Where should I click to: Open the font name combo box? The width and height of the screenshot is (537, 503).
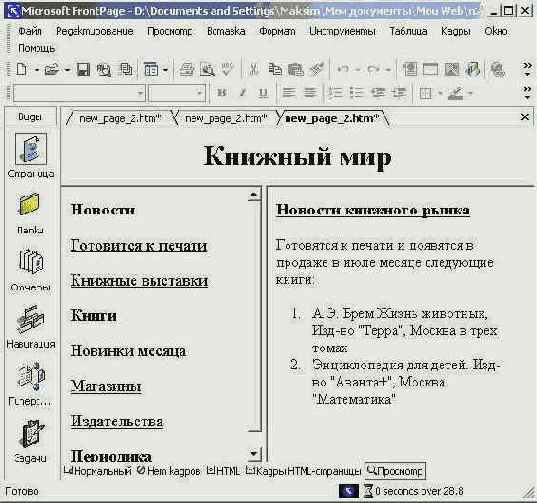(x=79, y=93)
